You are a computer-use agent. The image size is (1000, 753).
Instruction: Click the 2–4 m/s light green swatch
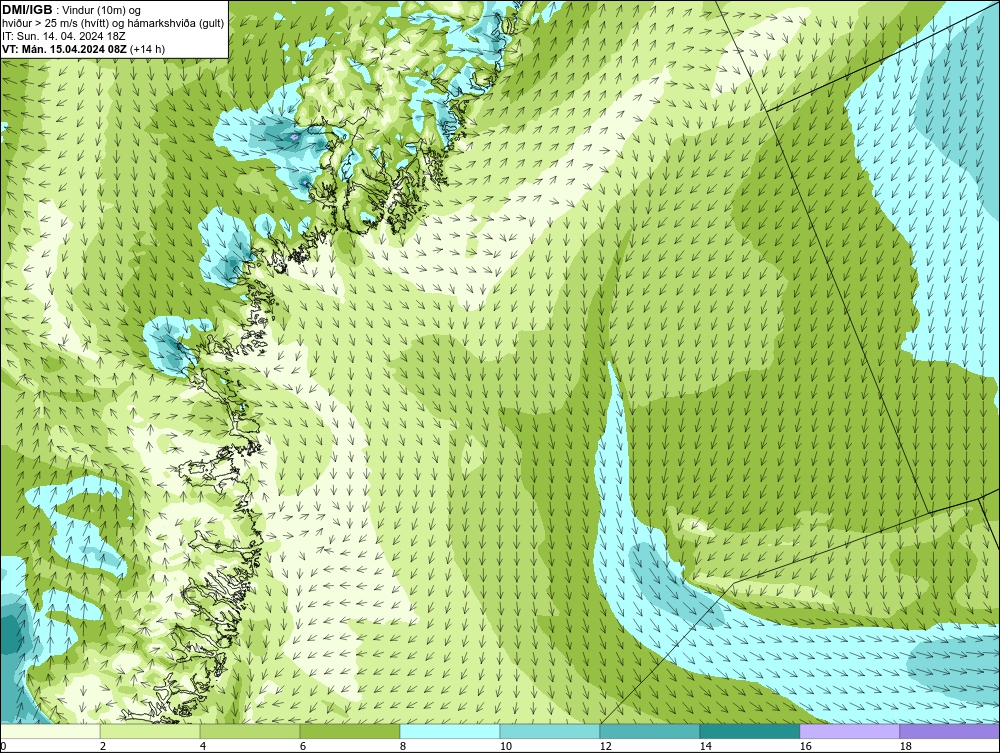(x=150, y=731)
